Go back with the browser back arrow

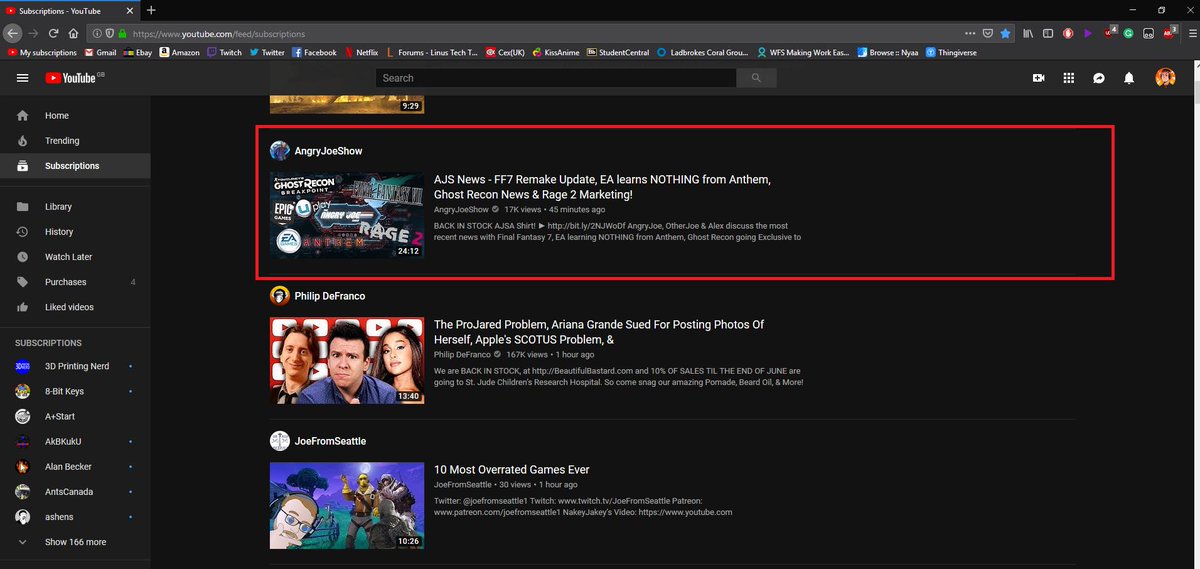pos(12,33)
